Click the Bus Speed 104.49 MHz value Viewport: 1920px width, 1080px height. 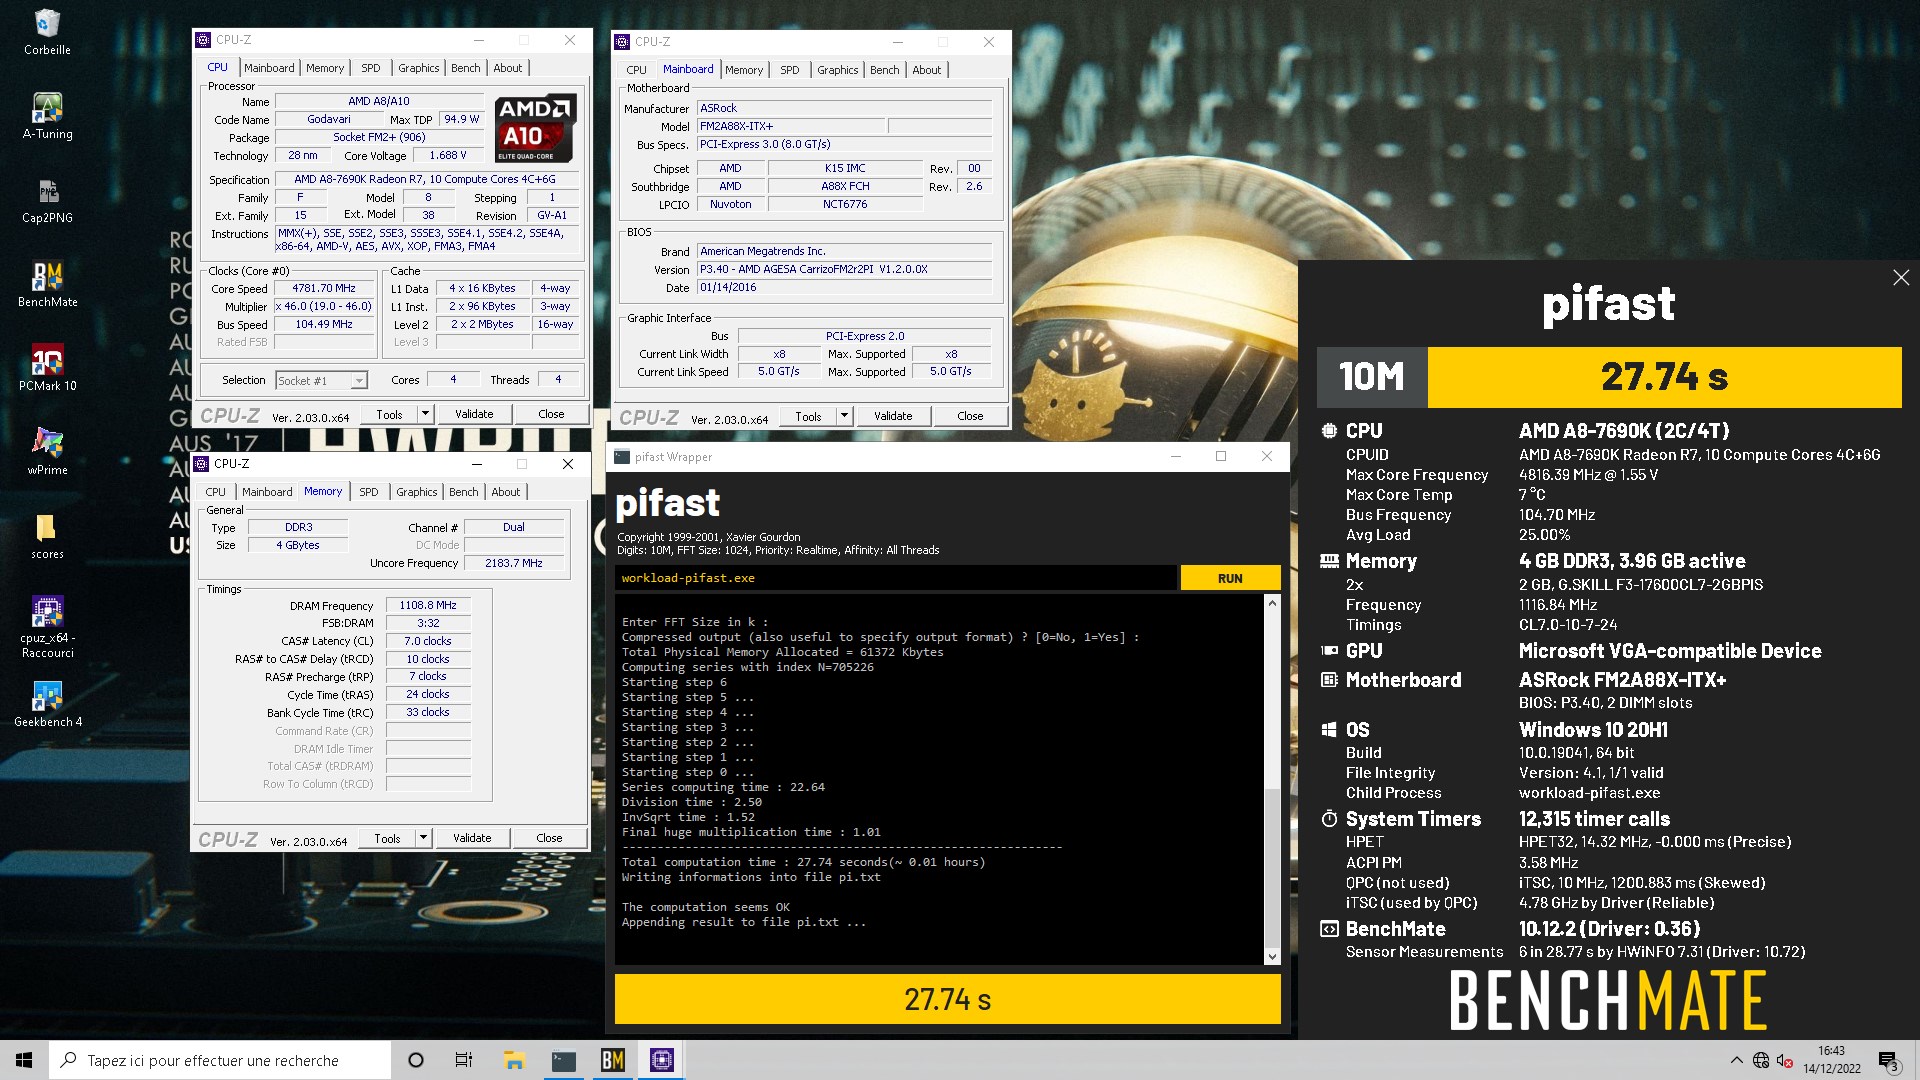pos(324,324)
